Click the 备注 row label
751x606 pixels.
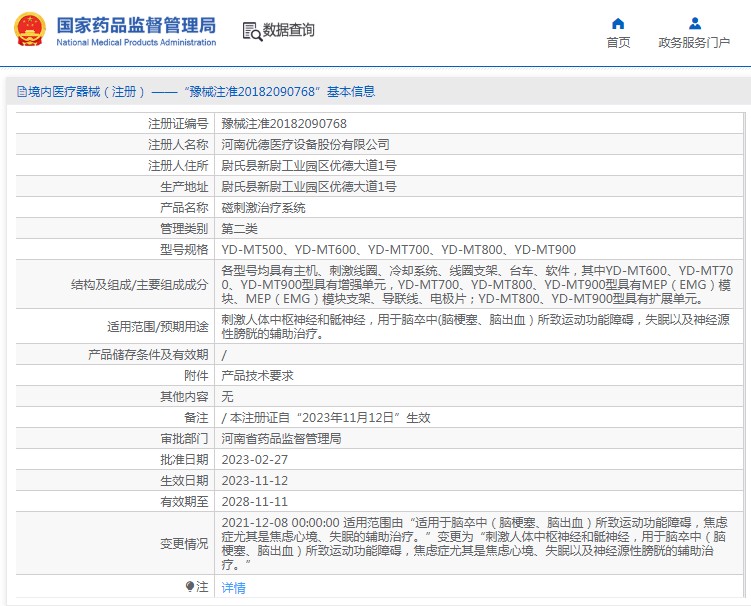[x=196, y=418]
